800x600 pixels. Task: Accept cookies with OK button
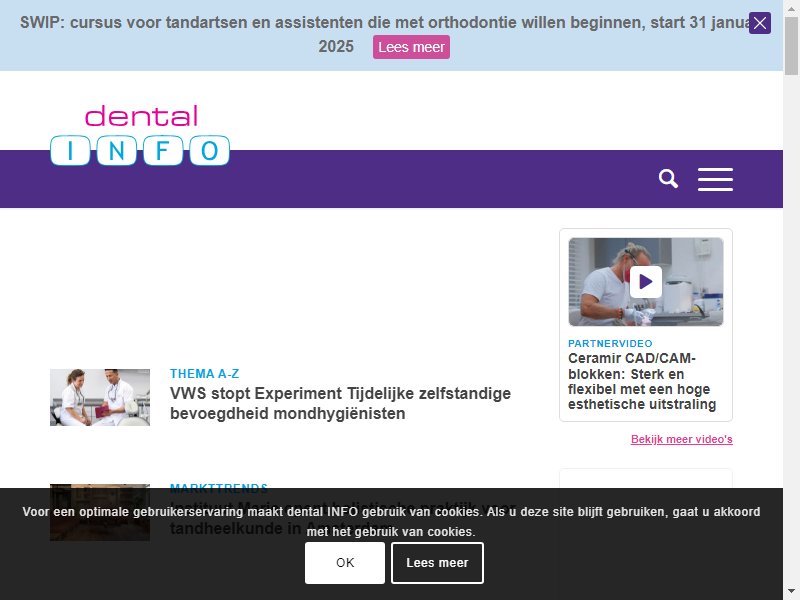[x=345, y=563]
